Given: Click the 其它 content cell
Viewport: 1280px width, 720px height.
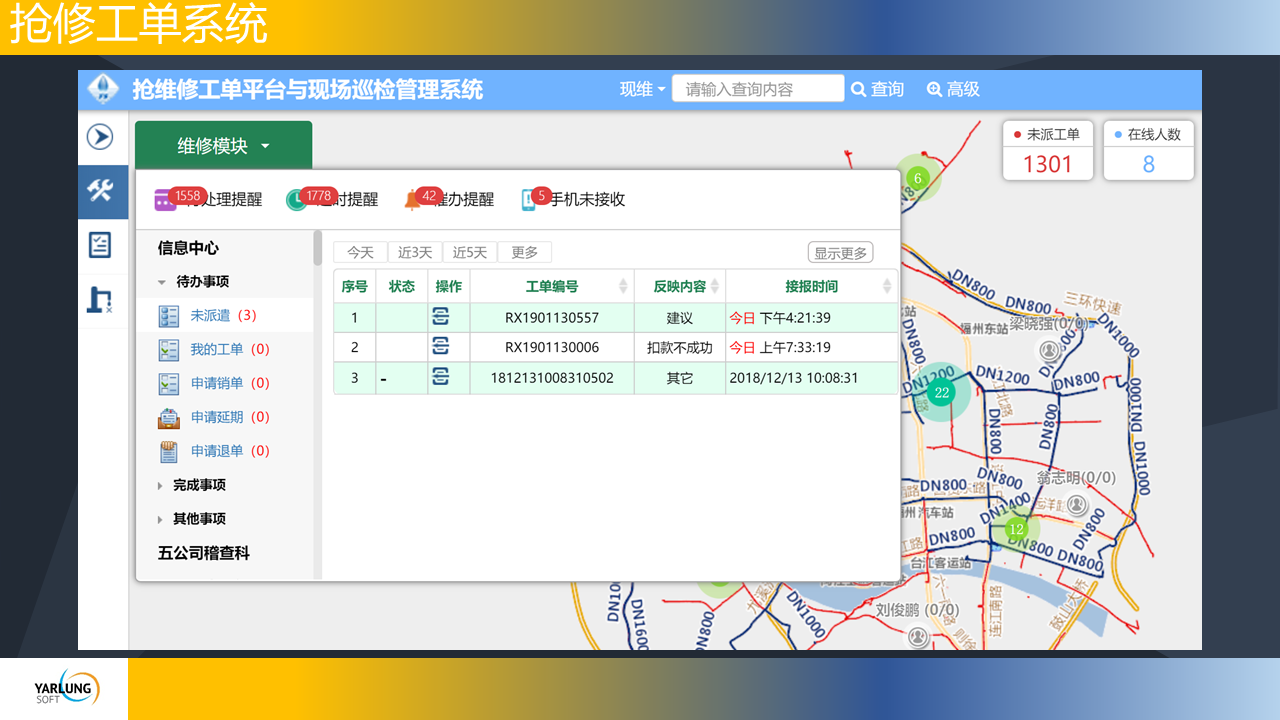Looking at the screenshot, I should 680,378.
